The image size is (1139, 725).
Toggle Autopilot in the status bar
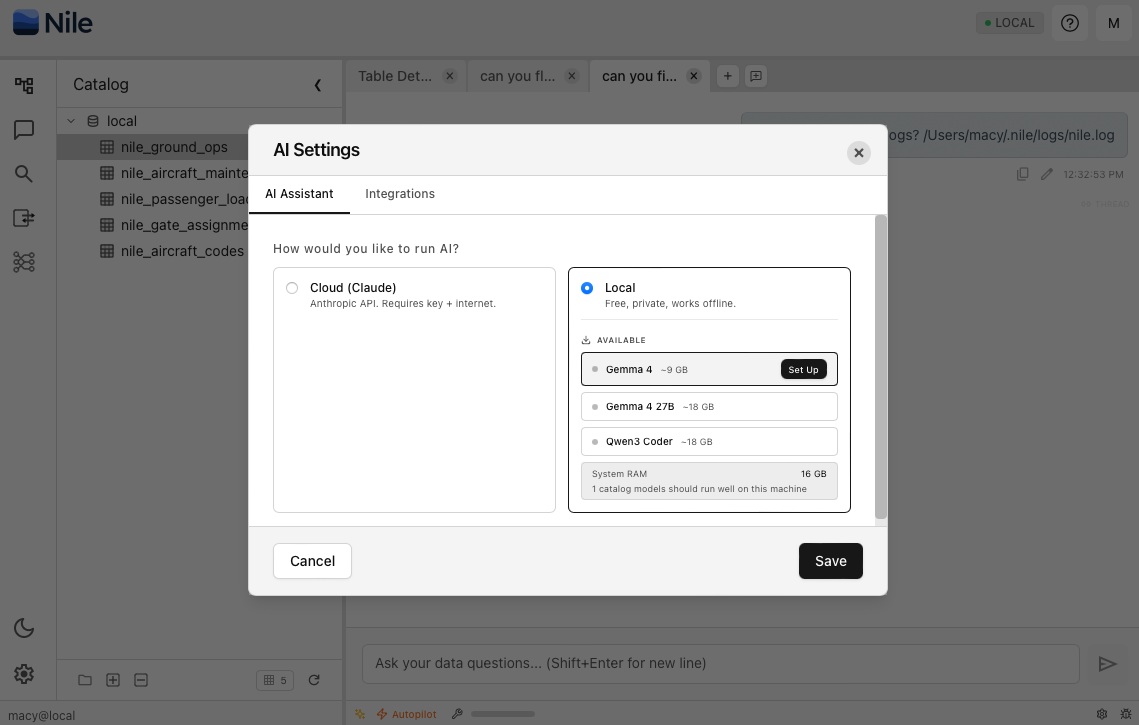click(x=405, y=714)
